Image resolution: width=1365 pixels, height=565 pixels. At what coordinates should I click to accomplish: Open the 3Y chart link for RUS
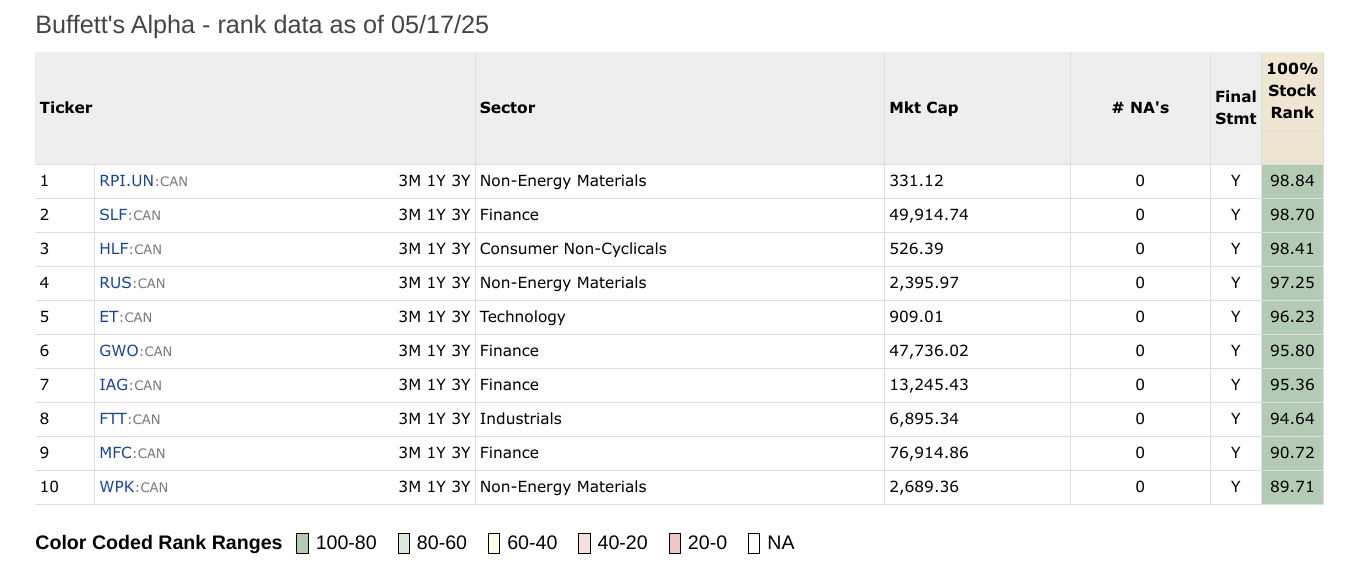(x=460, y=283)
